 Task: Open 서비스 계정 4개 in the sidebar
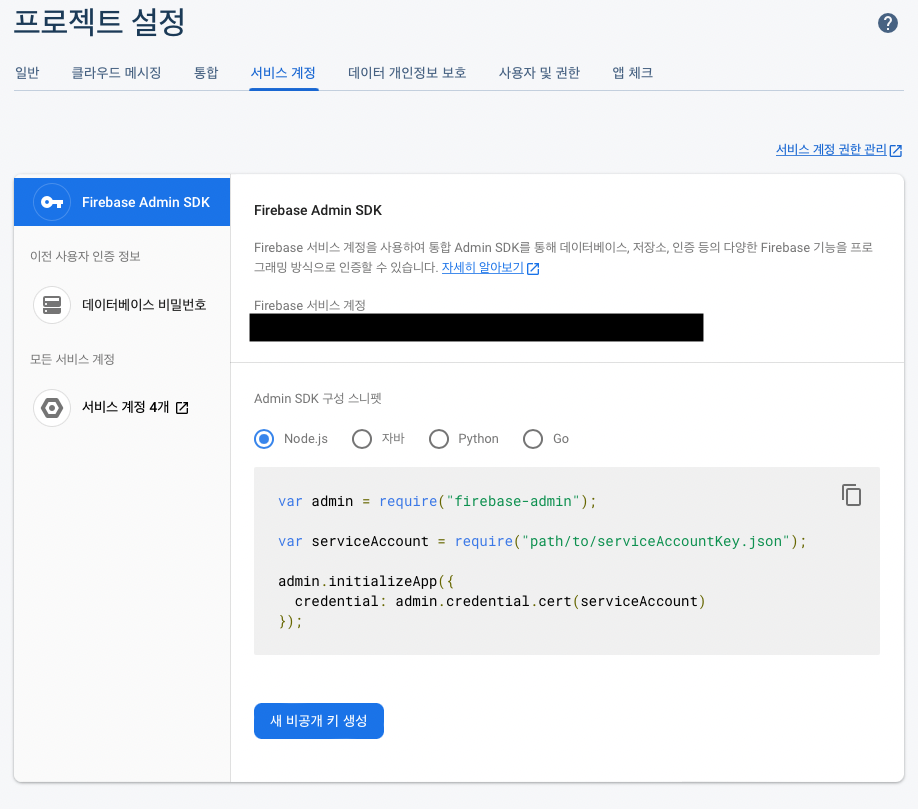tap(122, 407)
